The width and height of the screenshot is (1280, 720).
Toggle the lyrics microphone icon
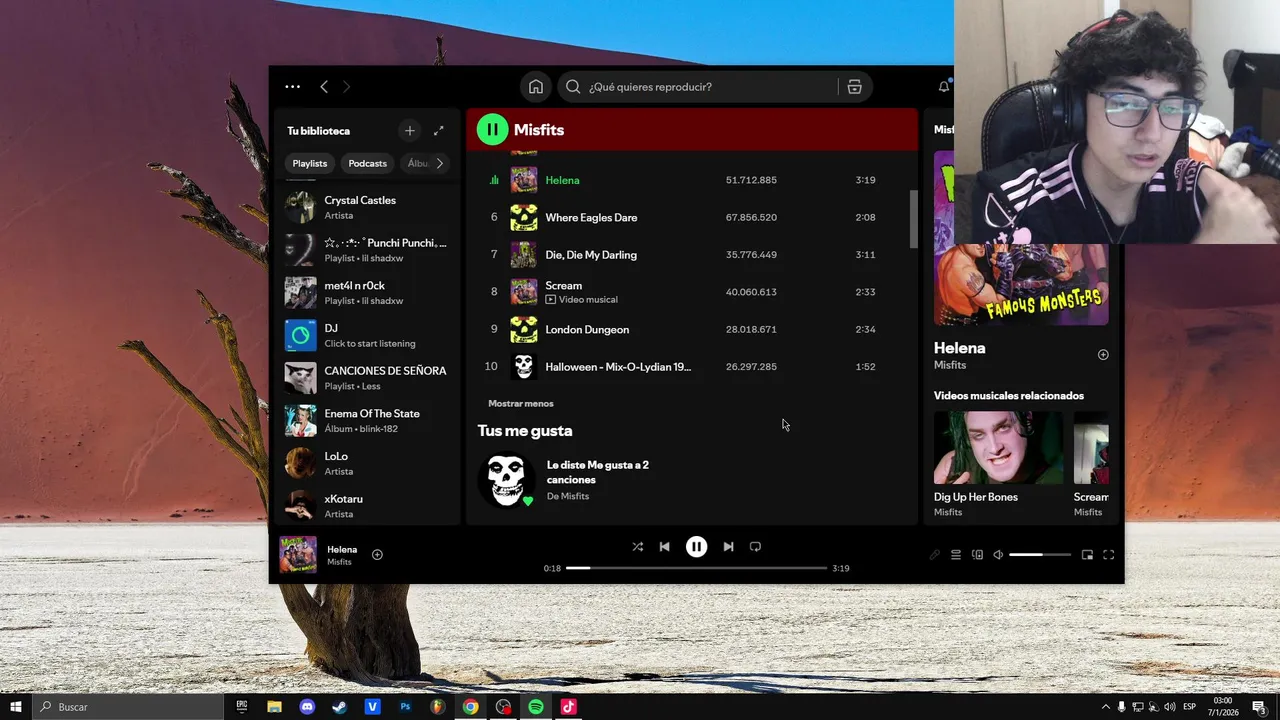(934, 555)
